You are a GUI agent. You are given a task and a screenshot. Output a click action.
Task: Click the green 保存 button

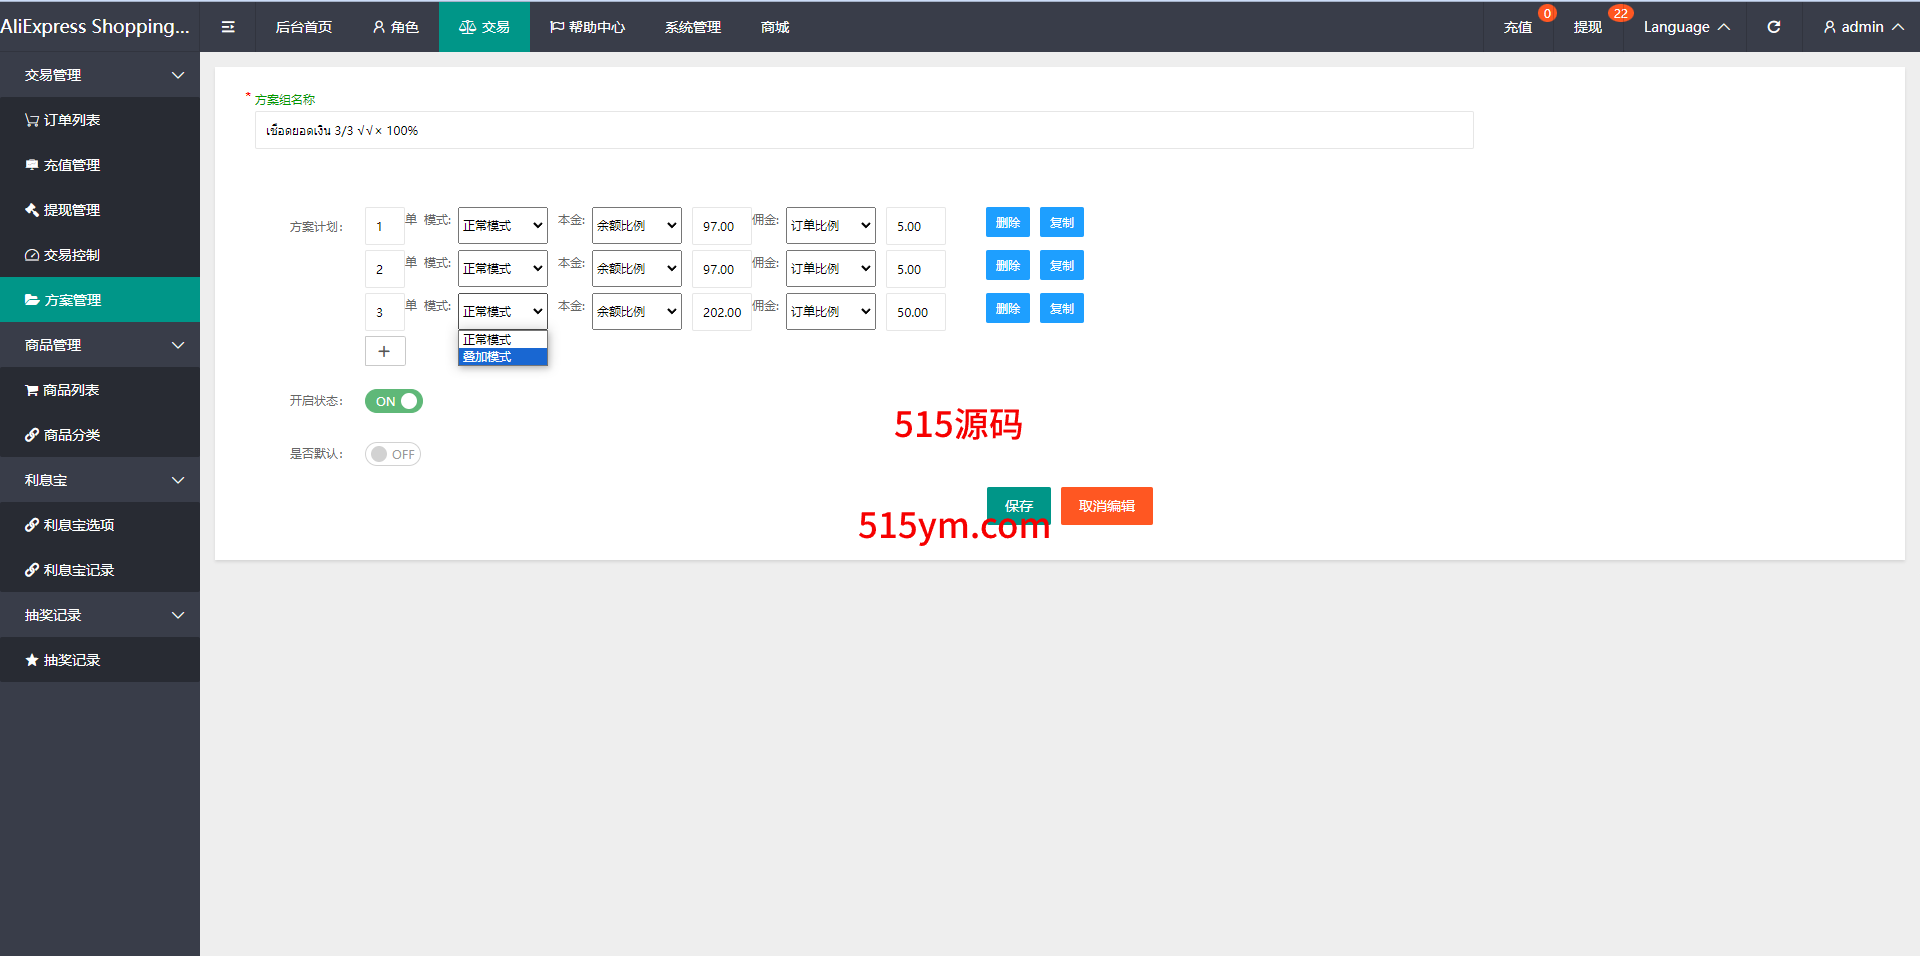pyautogui.click(x=1018, y=505)
